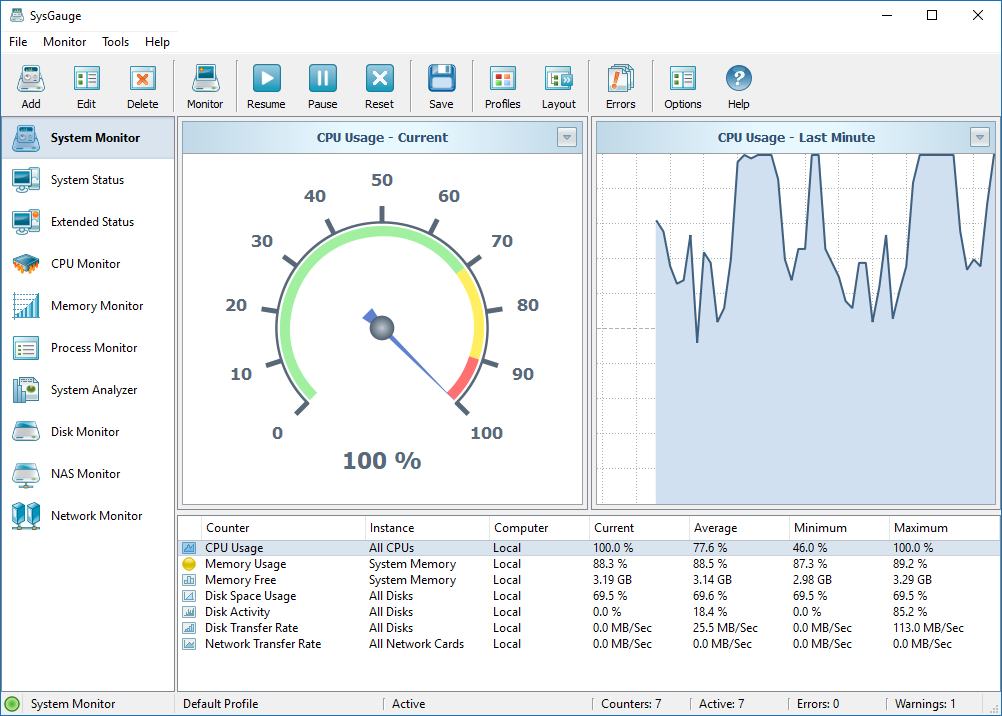Image resolution: width=1002 pixels, height=716 pixels.
Task: Click the Network Transfer Rate row icon
Action: tap(189, 644)
